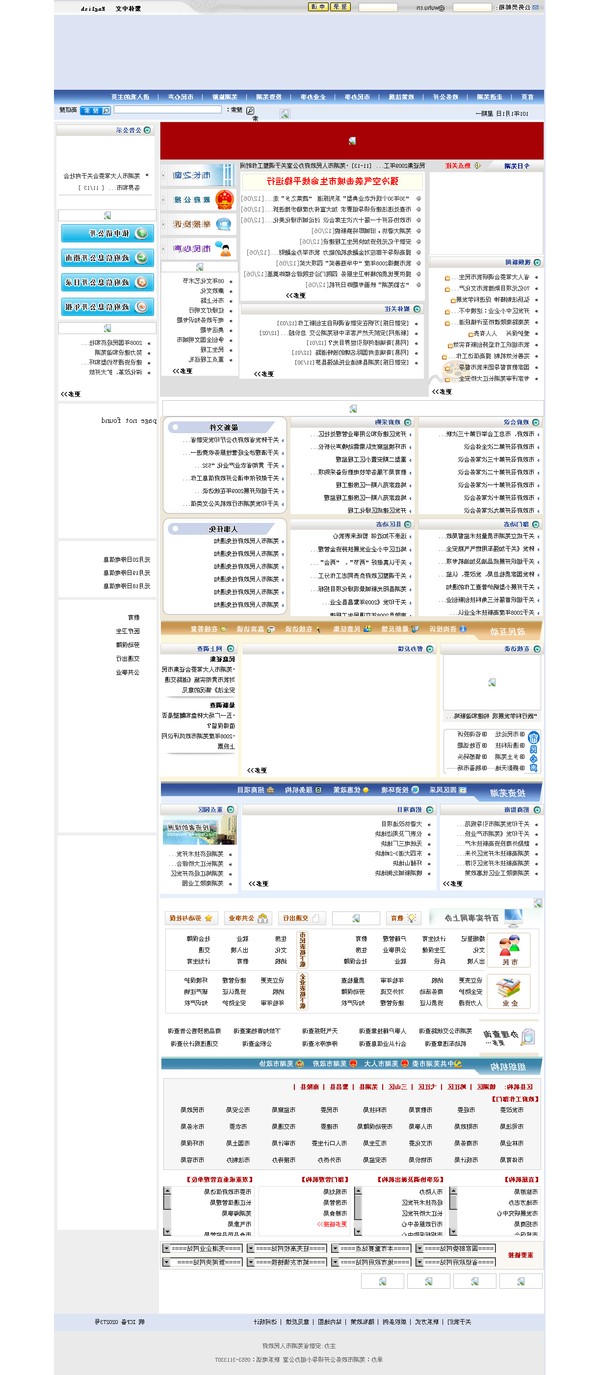This screenshot has height=1375, width=600.
Task: Click the 政府信息公开目录 button
Action: pyautogui.click(x=106, y=282)
